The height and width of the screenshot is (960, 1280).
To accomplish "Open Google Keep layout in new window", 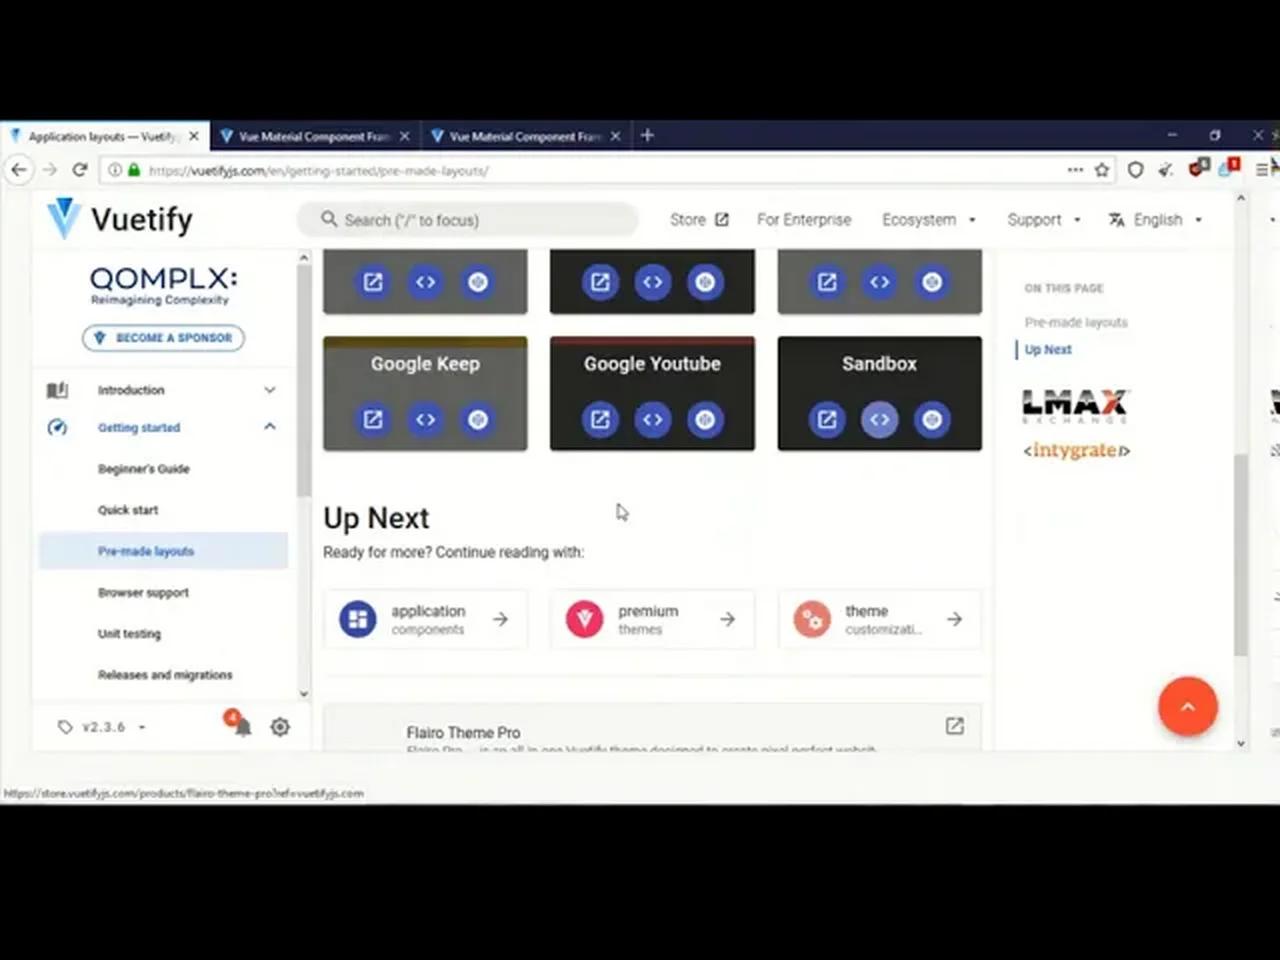I will point(373,420).
